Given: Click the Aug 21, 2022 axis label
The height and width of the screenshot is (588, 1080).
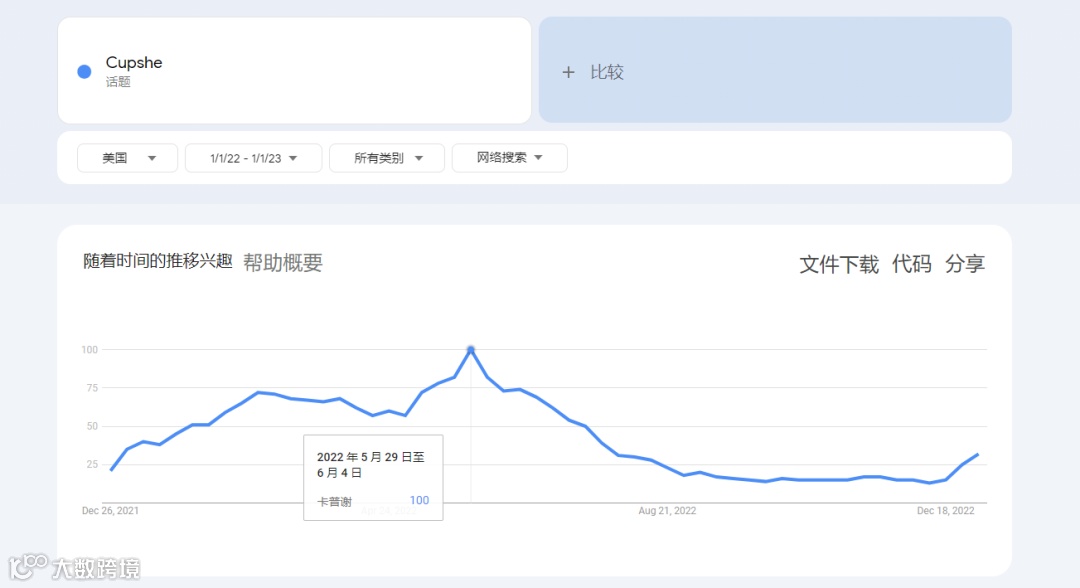Looking at the screenshot, I should (667, 511).
